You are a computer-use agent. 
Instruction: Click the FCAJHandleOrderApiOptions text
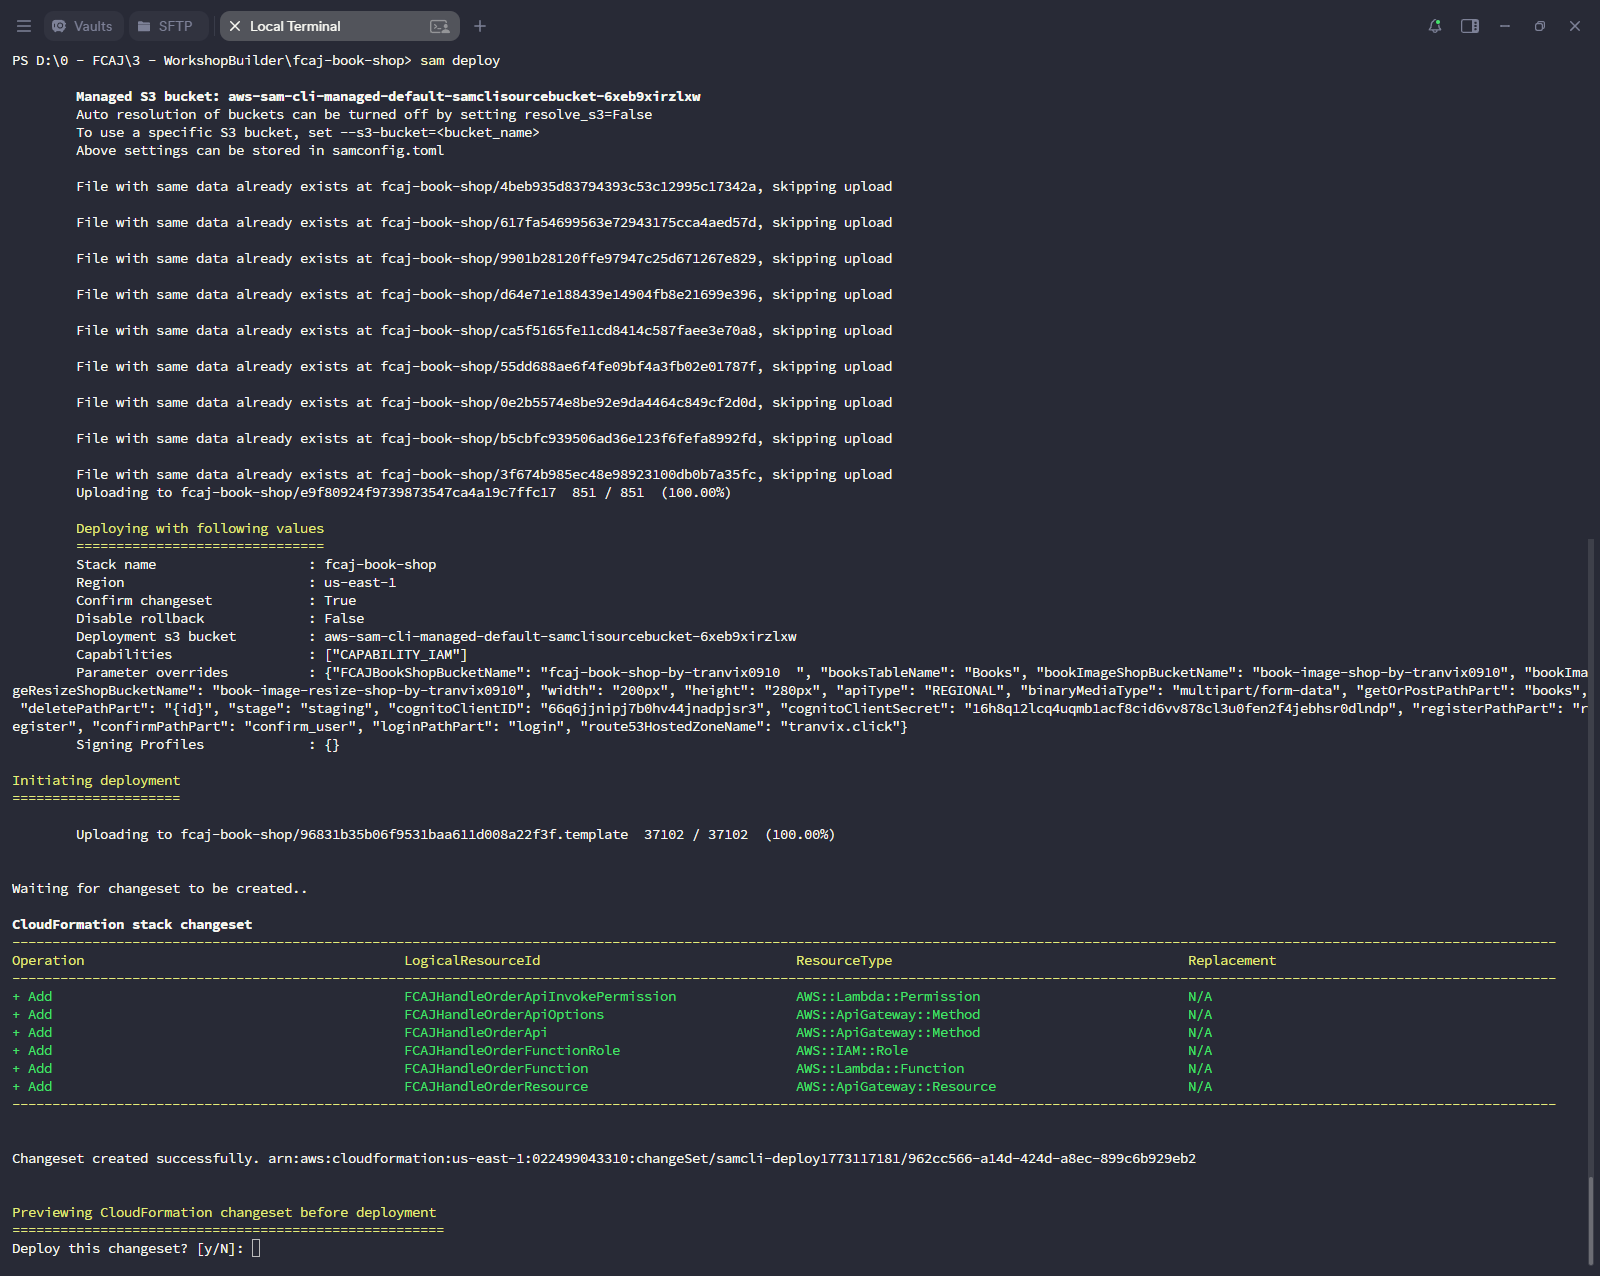pyautogui.click(x=504, y=1014)
